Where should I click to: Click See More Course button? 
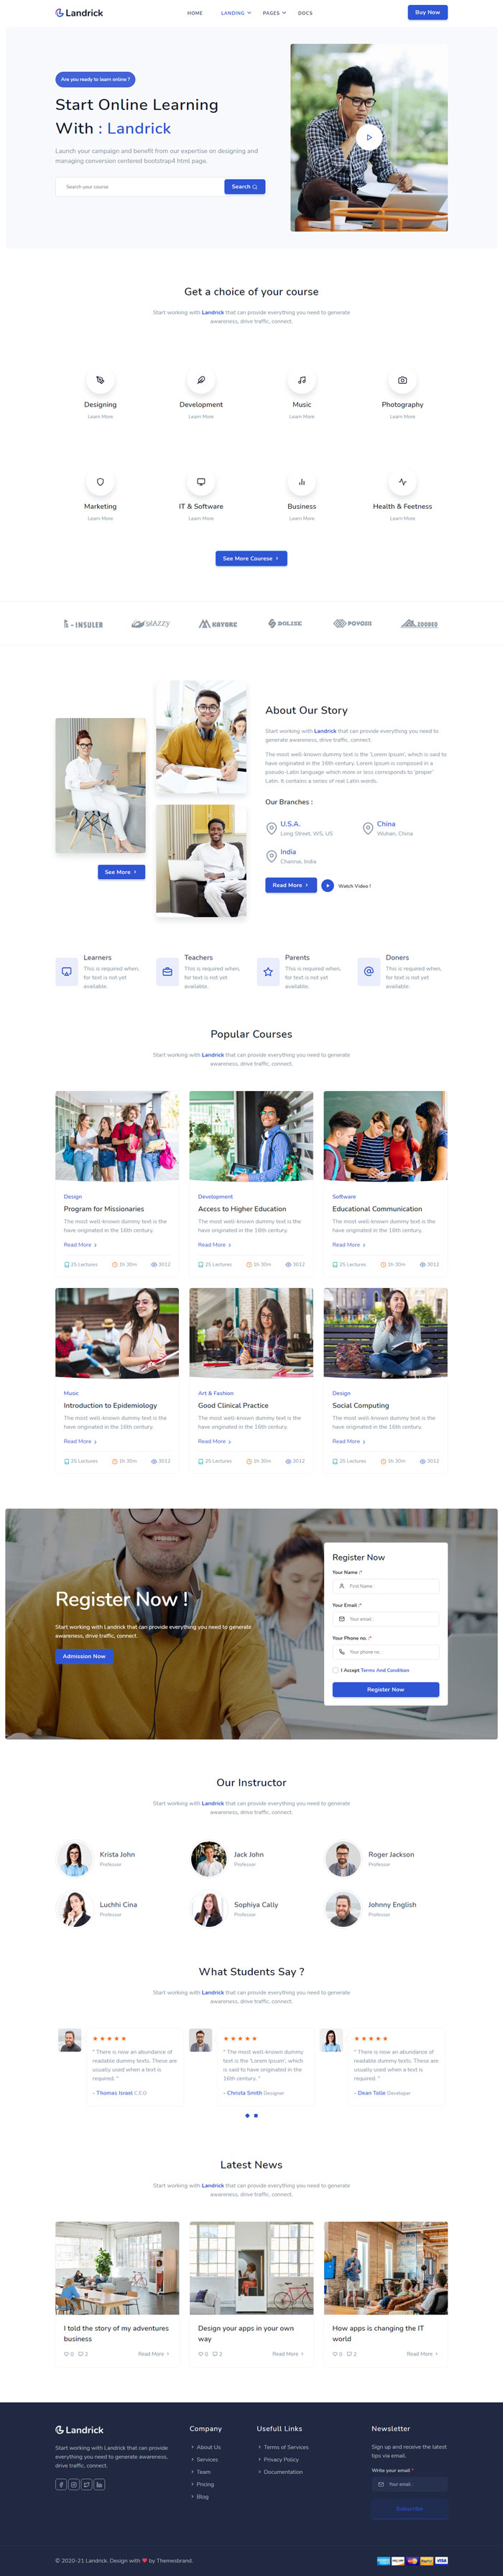pos(251,558)
